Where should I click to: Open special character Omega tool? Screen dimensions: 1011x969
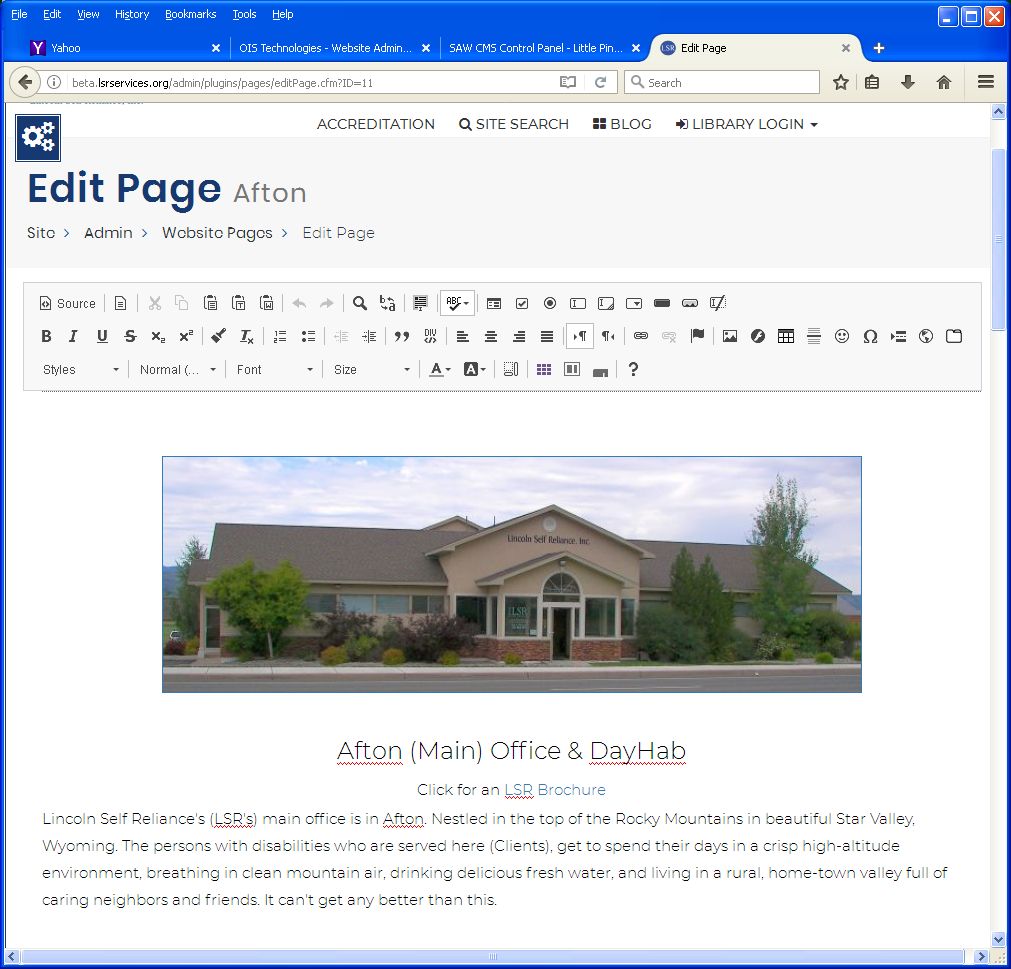870,336
